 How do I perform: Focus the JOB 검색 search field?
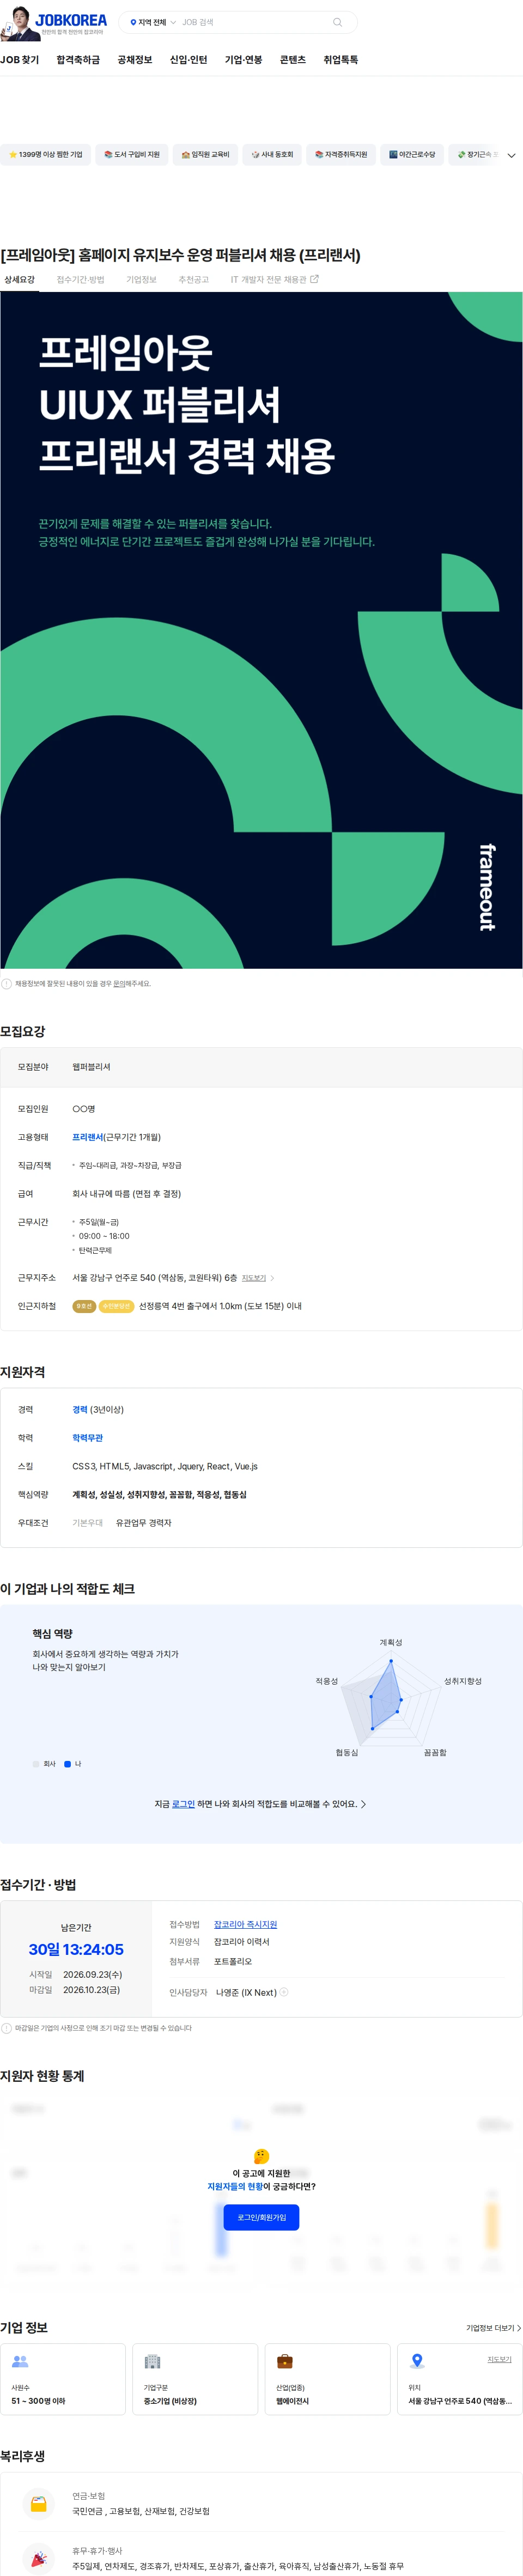[x=252, y=22]
